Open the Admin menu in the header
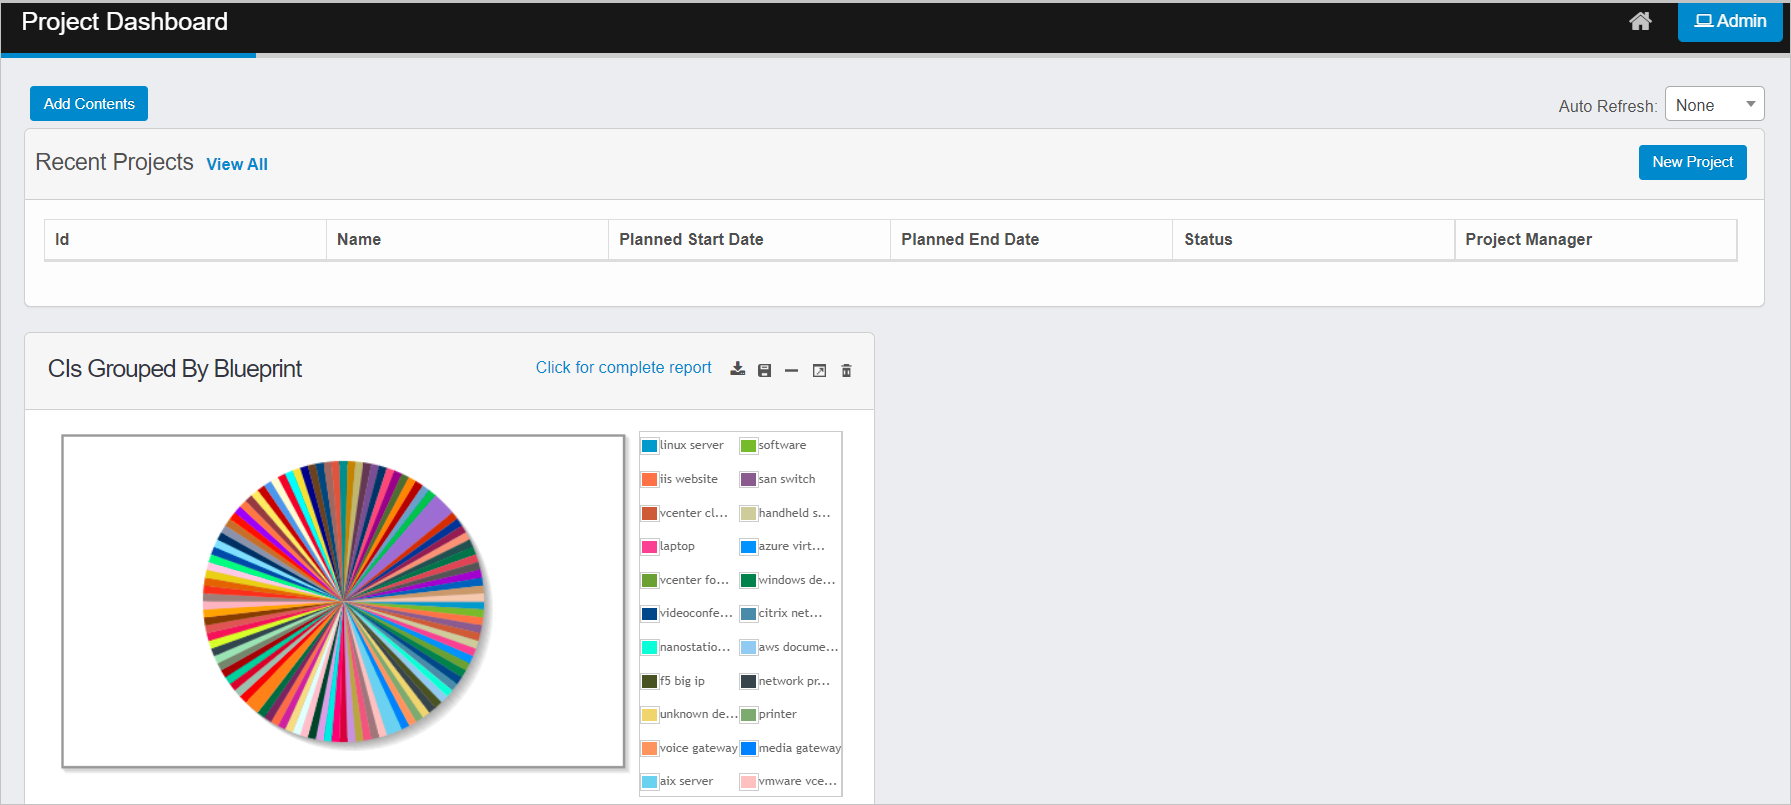 [x=1730, y=21]
